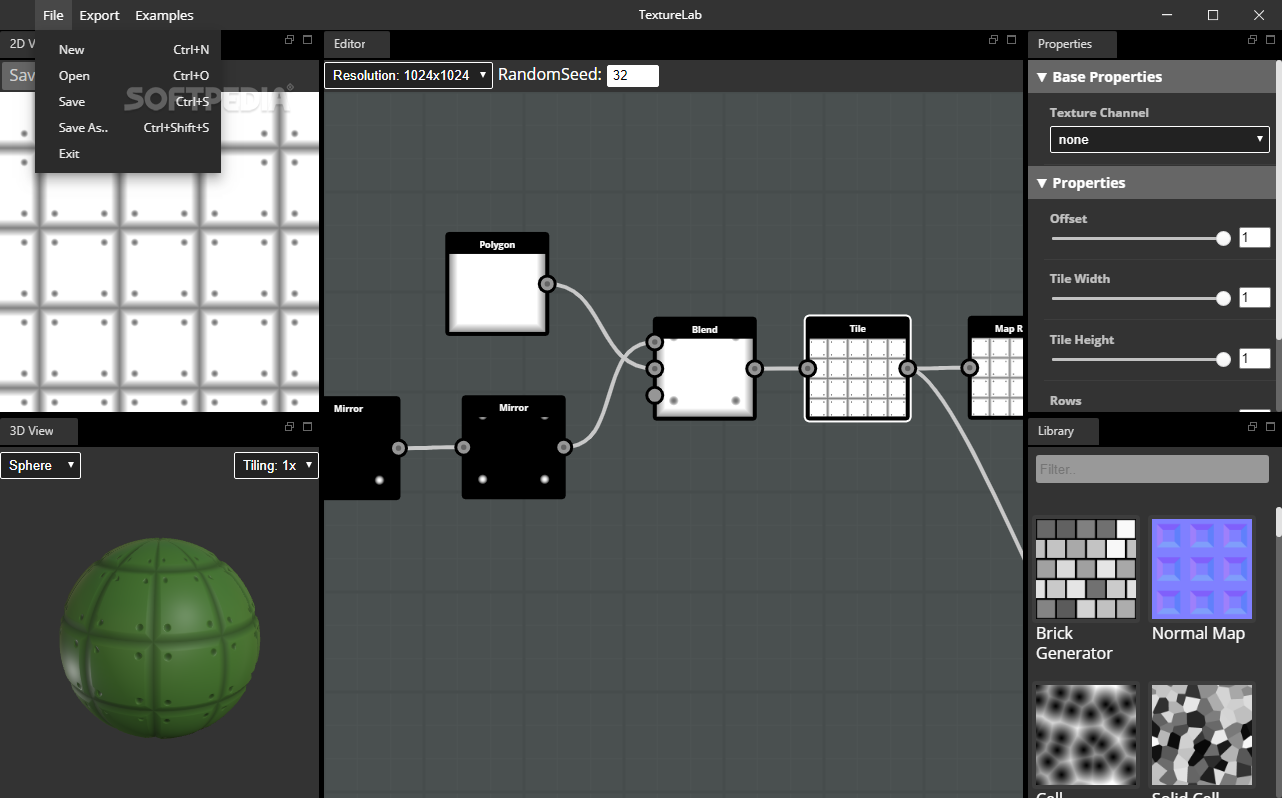
Task: Maximize the Properties panel
Action: (1271, 40)
